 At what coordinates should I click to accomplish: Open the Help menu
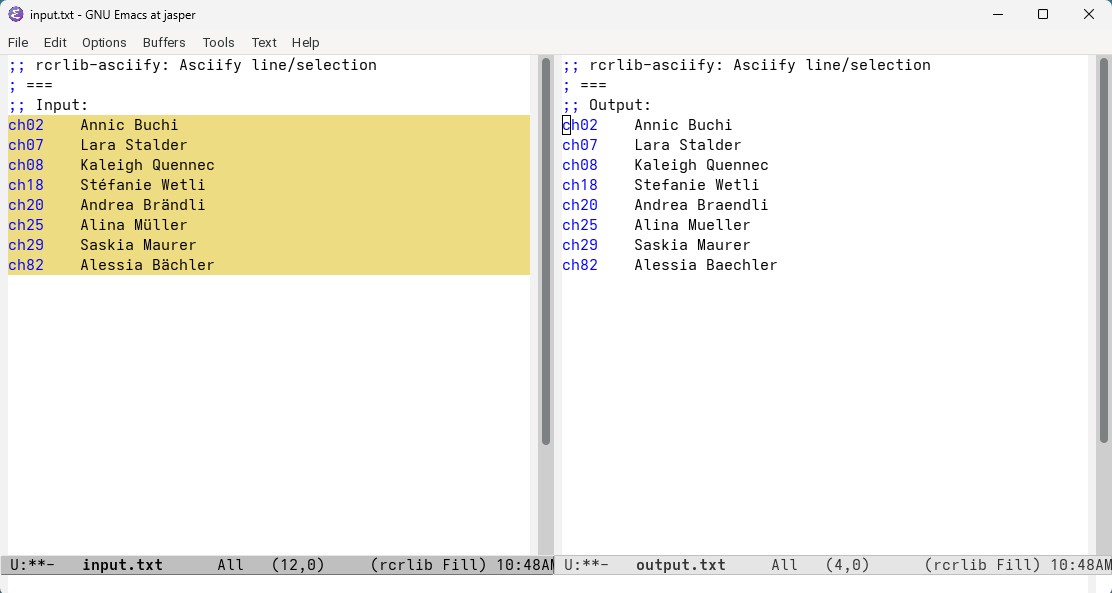point(306,43)
